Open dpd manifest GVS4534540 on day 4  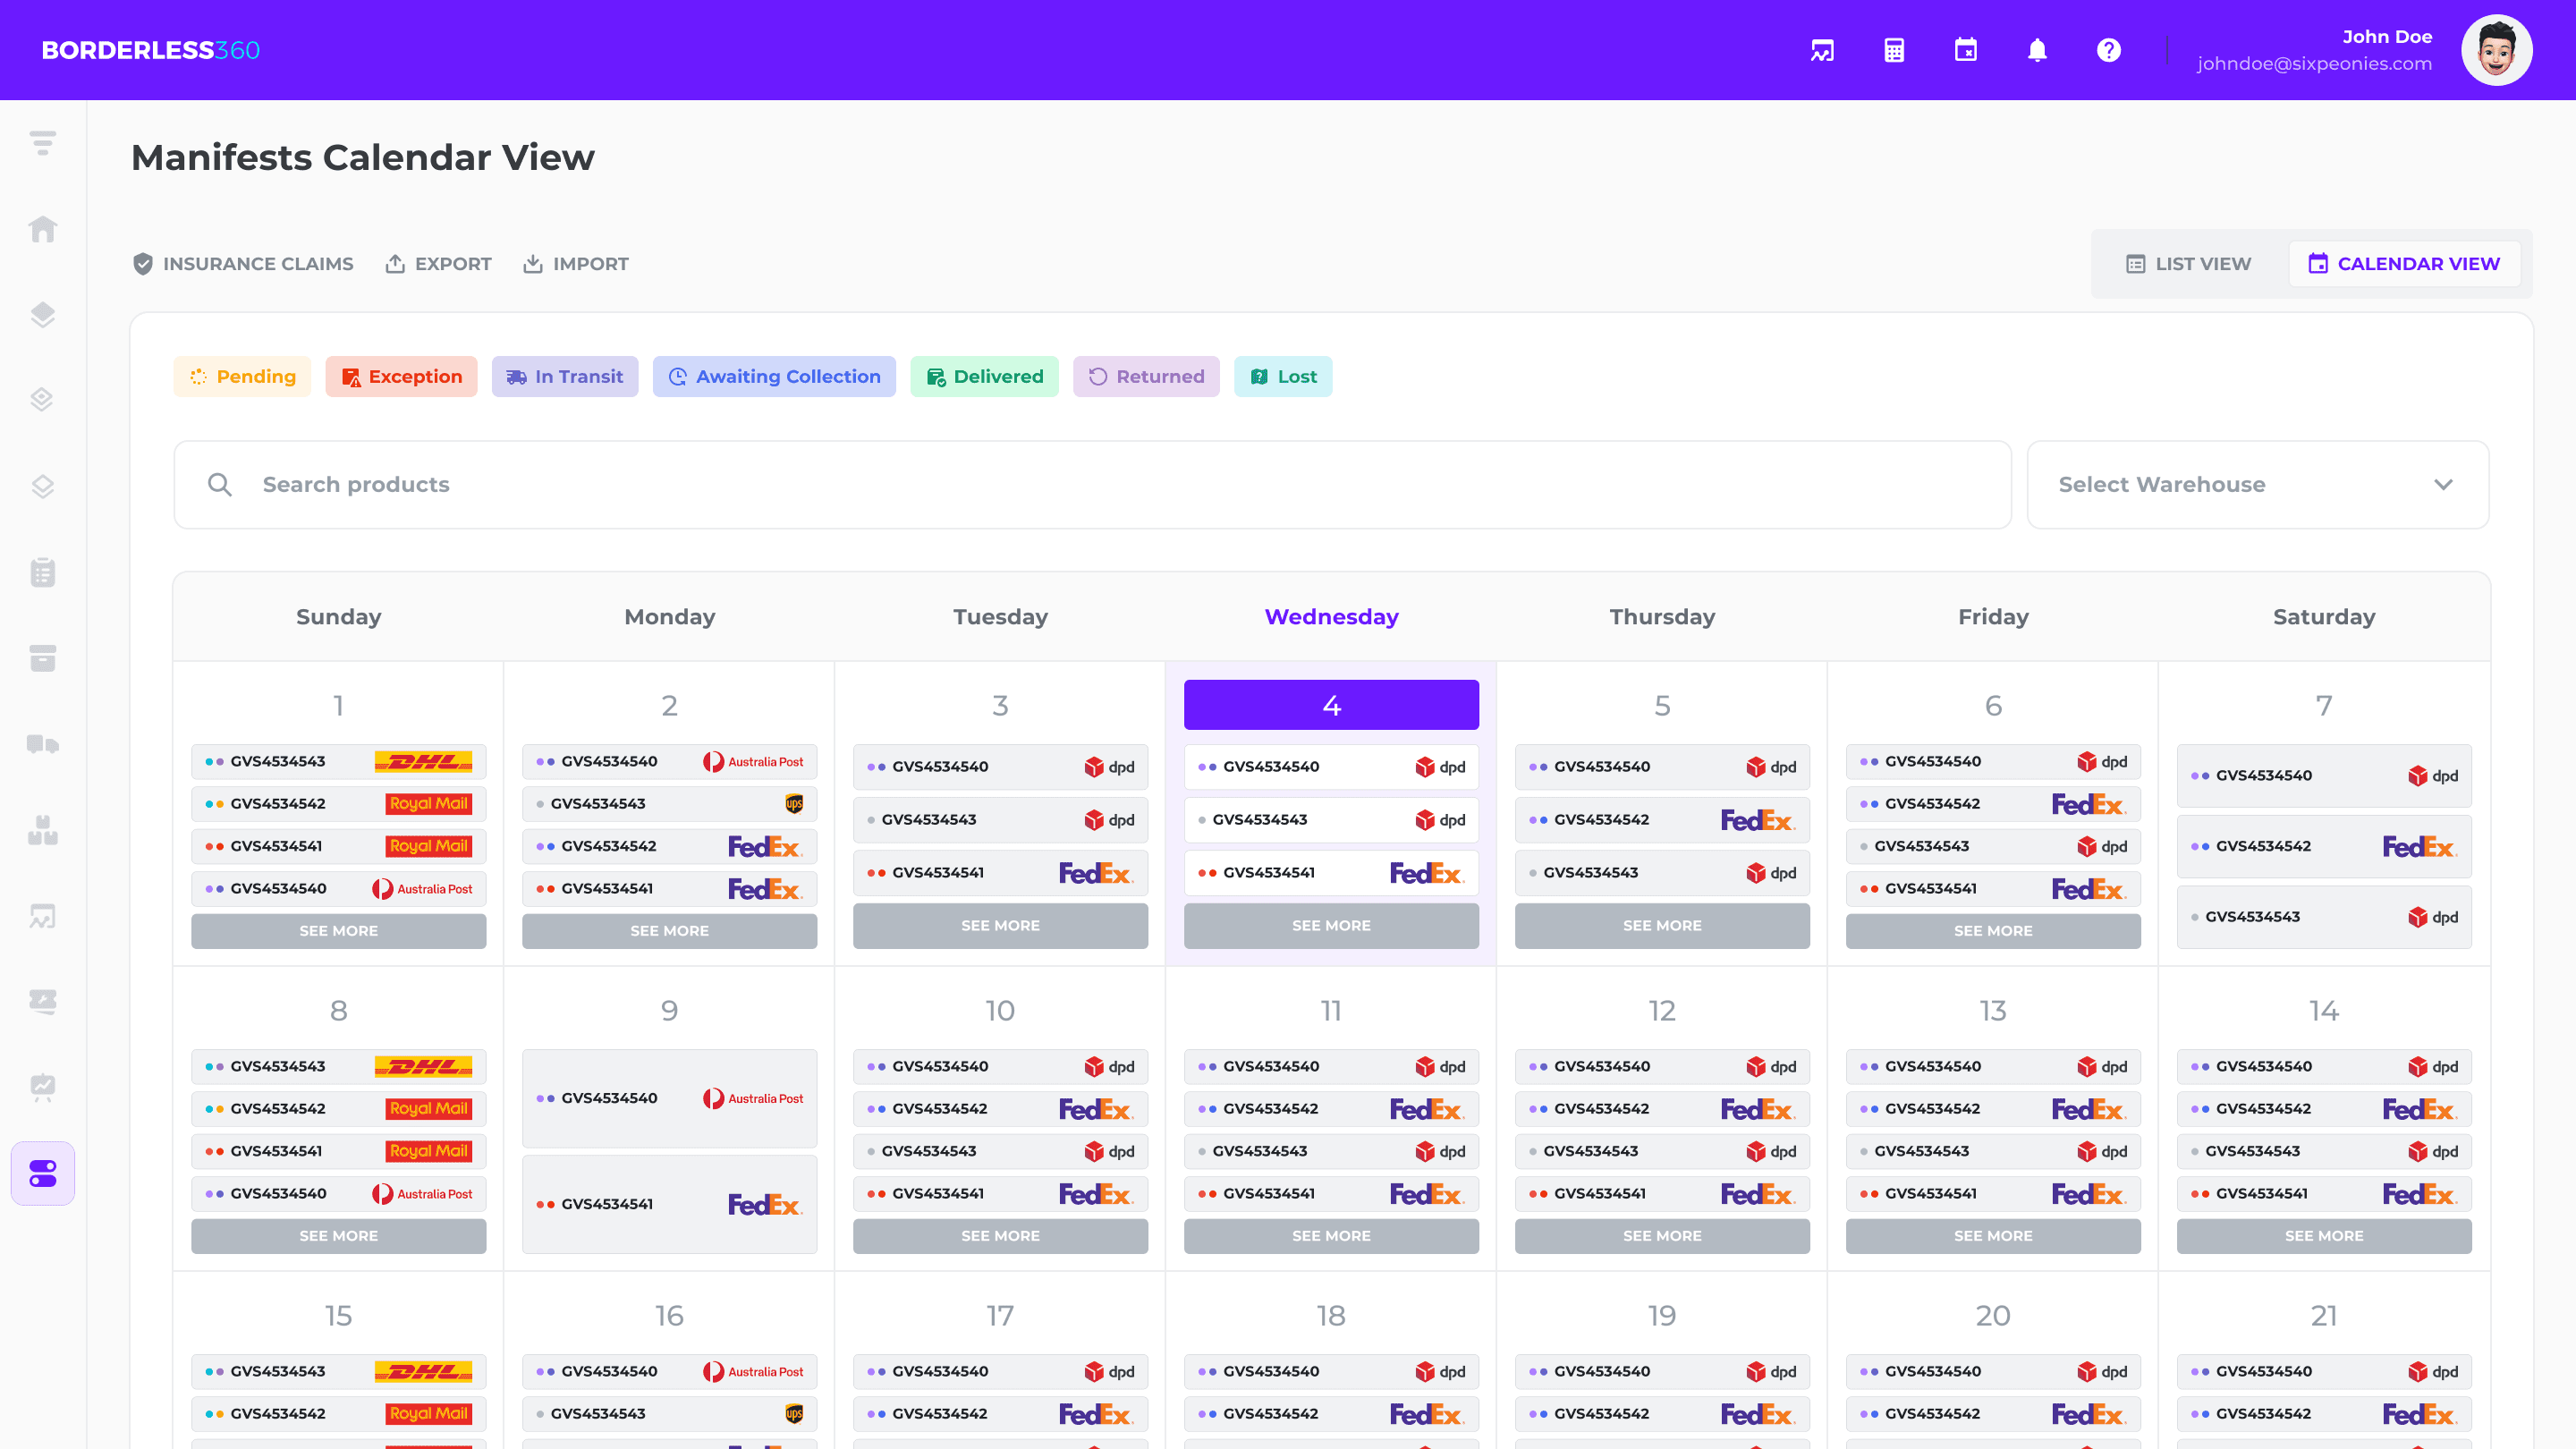1331,767
